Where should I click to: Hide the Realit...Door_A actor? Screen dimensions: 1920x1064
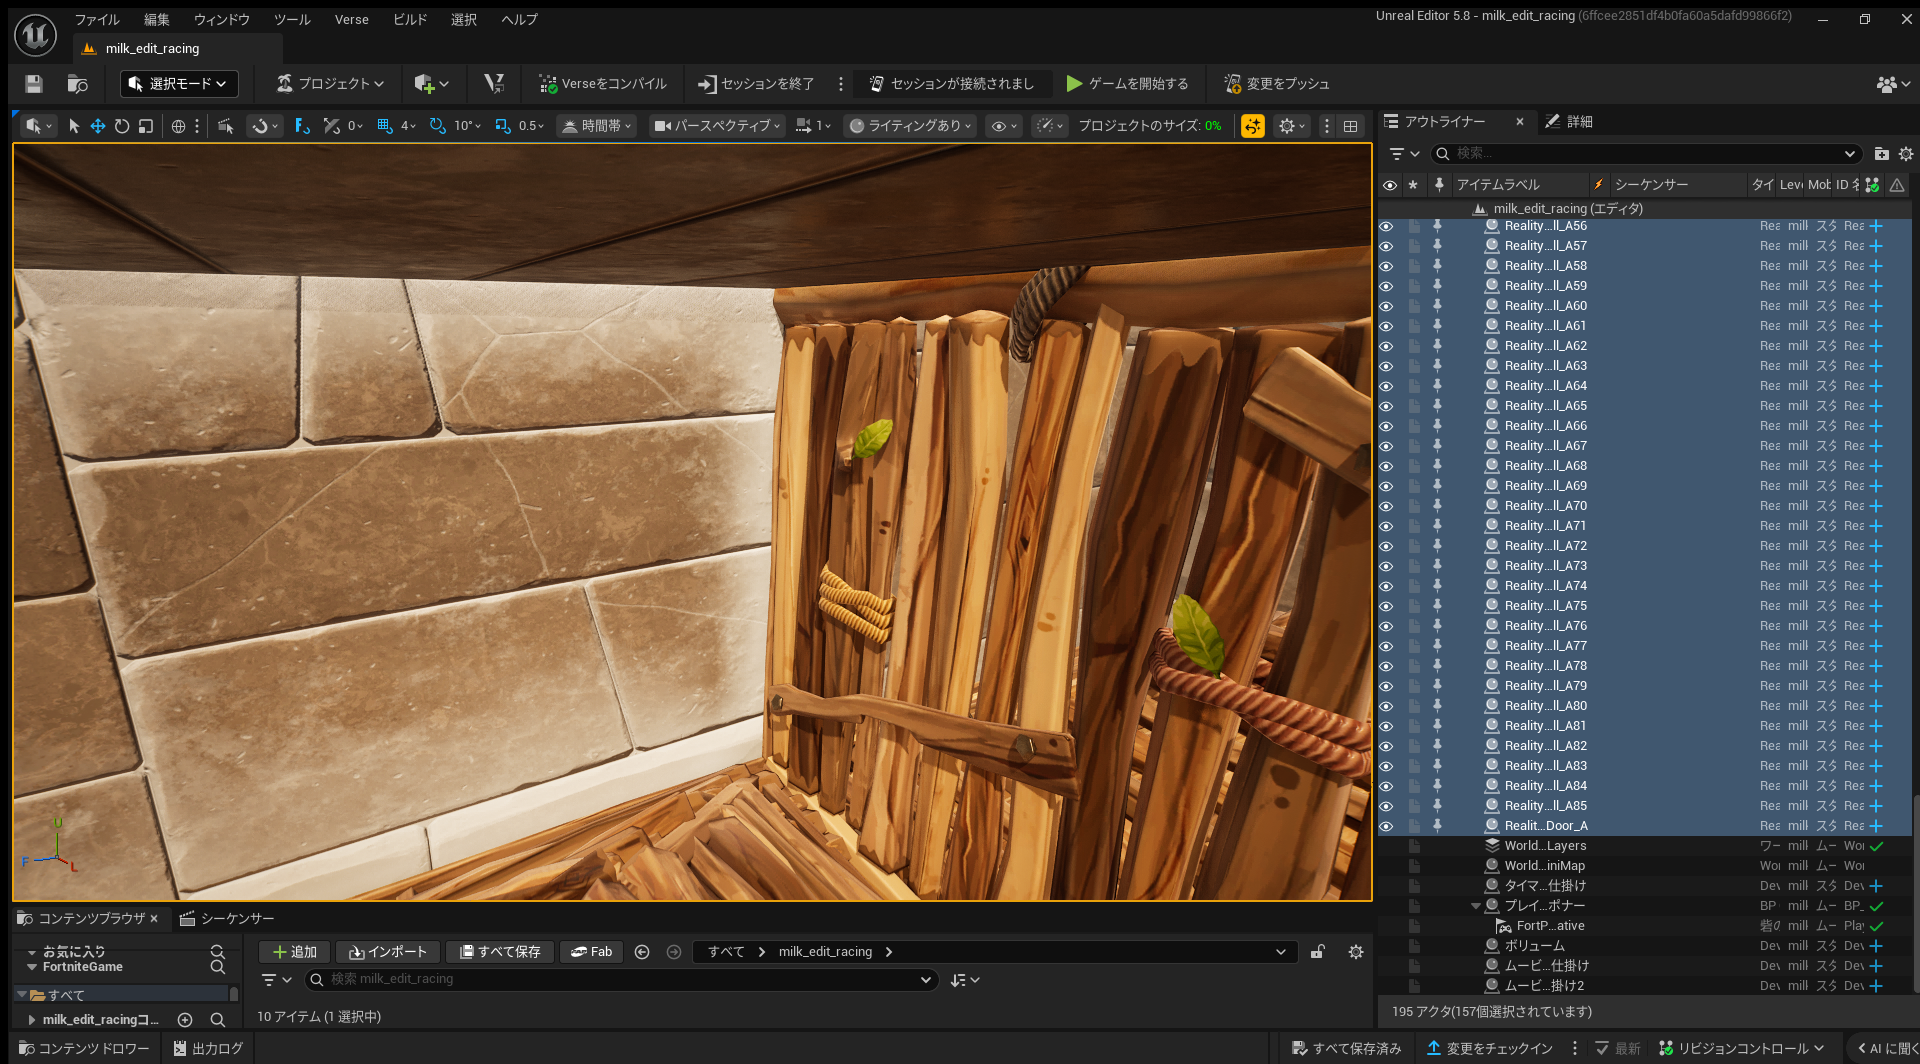coord(1386,826)
